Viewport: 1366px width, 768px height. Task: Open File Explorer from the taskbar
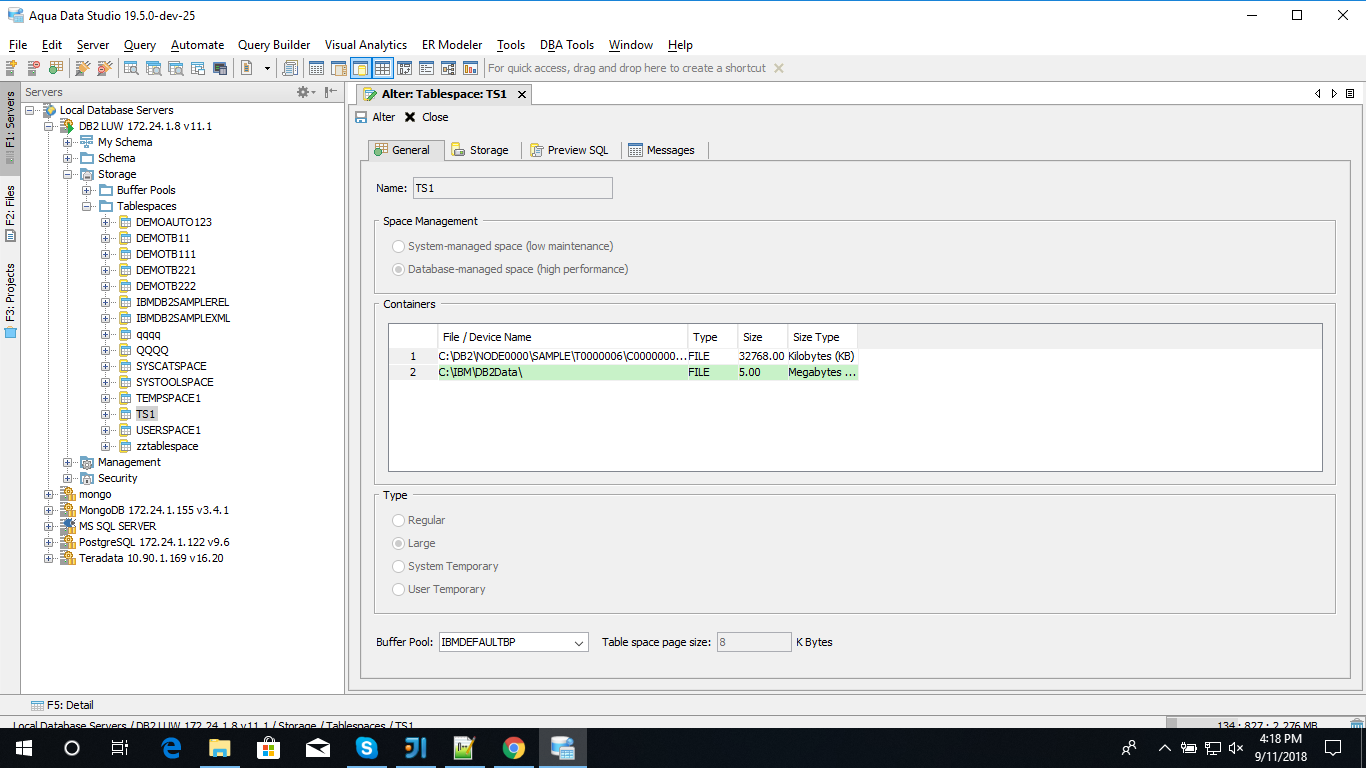click(x=220, y=748)
